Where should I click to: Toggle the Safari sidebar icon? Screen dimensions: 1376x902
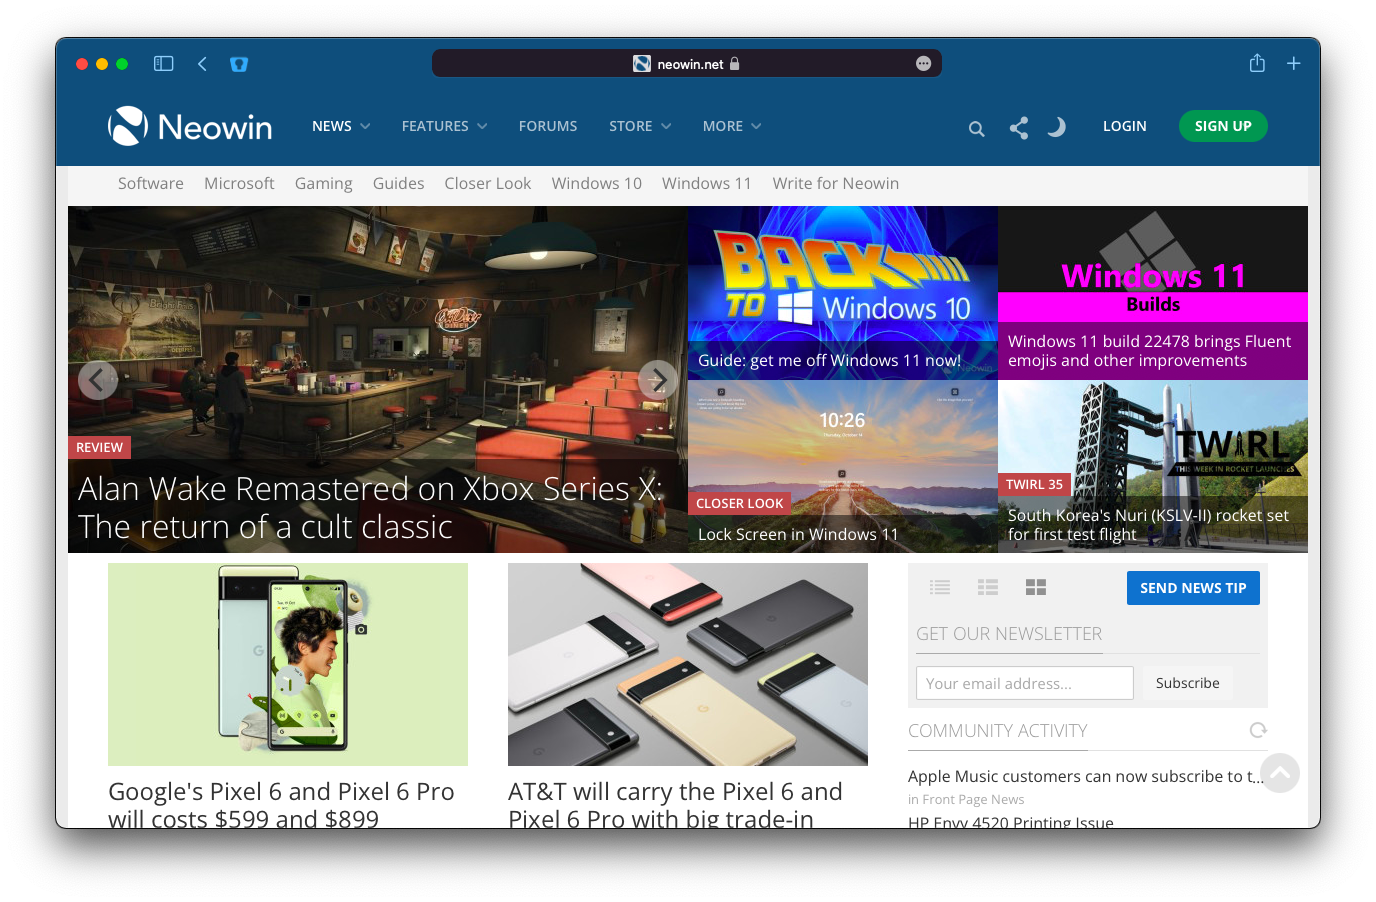164,64
